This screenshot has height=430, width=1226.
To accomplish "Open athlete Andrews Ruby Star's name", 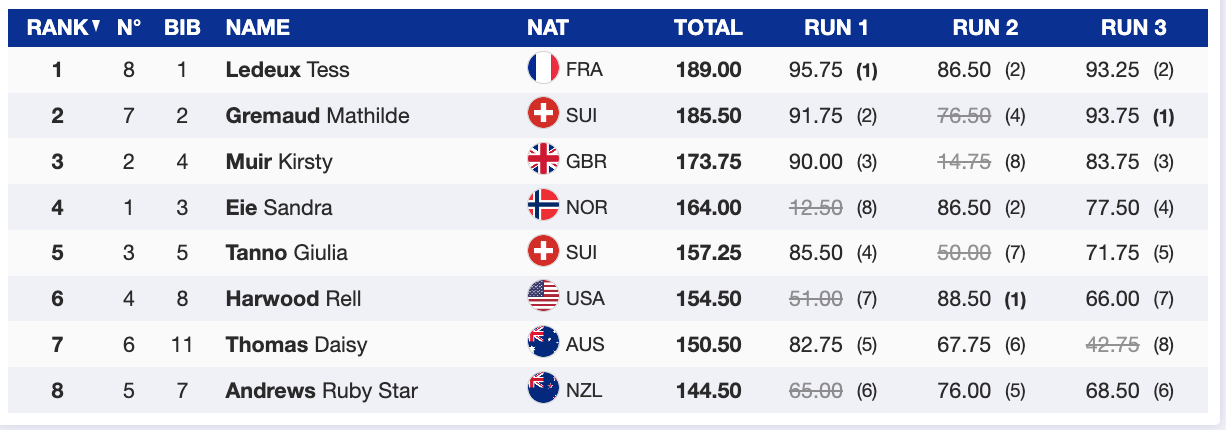I will [321, 391].
